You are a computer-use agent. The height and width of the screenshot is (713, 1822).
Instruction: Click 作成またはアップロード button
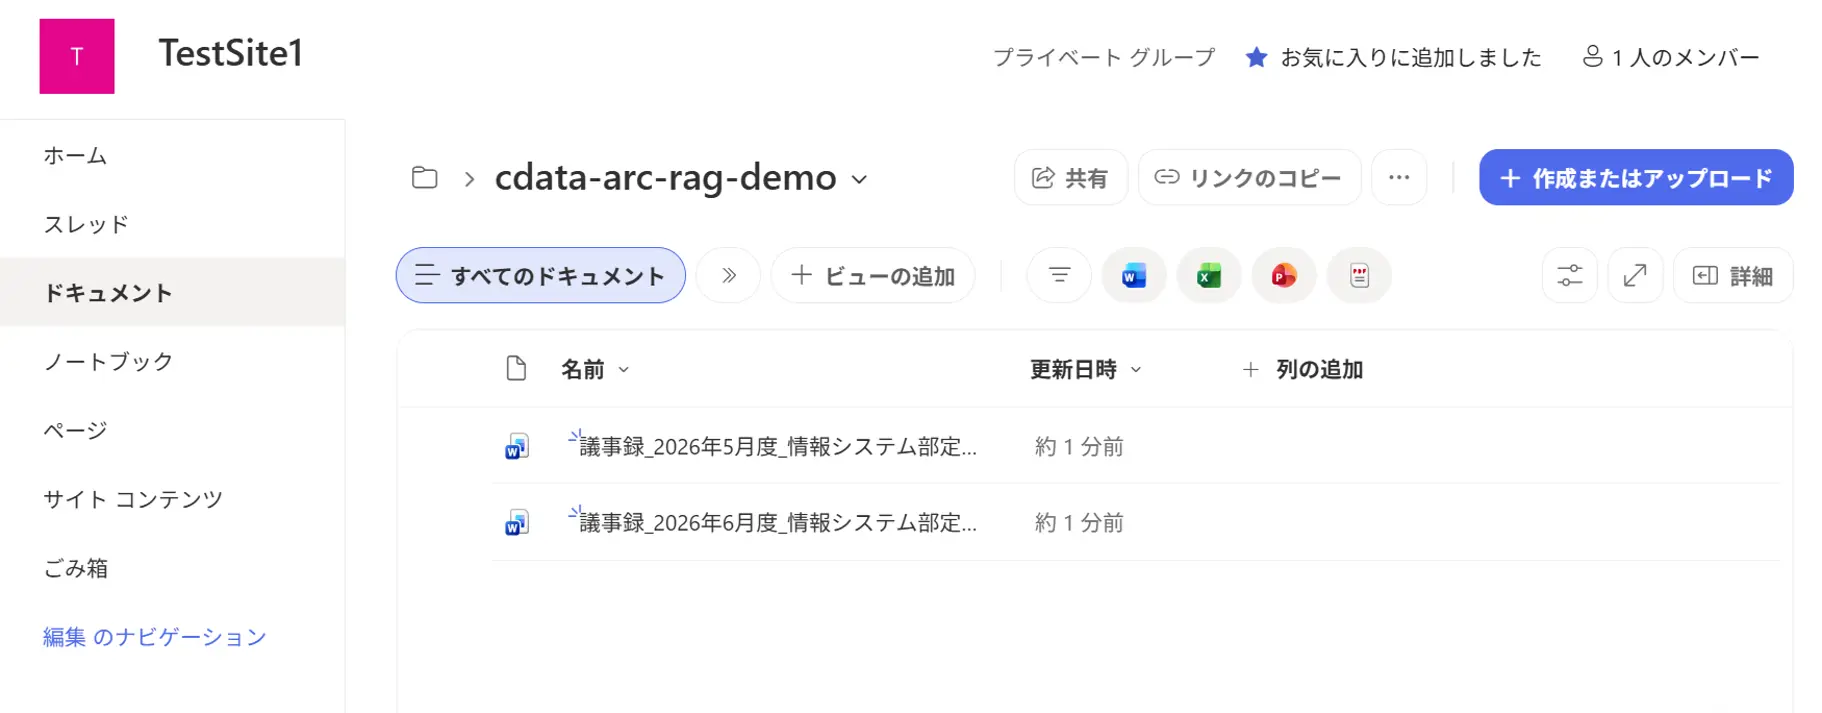[x=1636, y=177]
